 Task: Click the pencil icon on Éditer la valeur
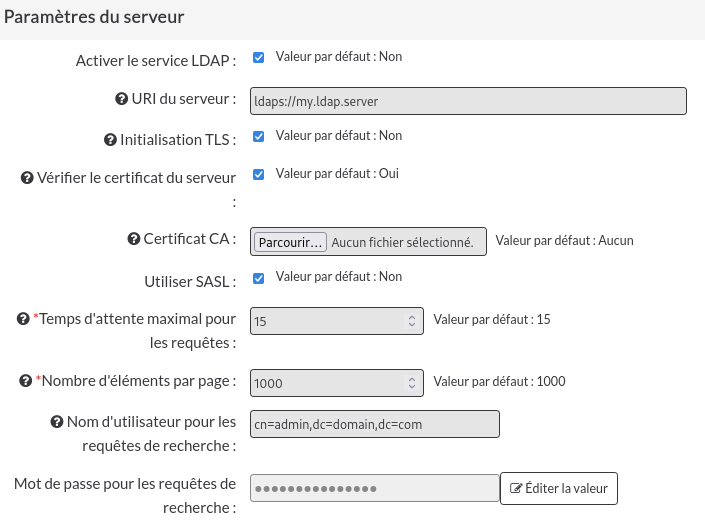pos(516,488)
